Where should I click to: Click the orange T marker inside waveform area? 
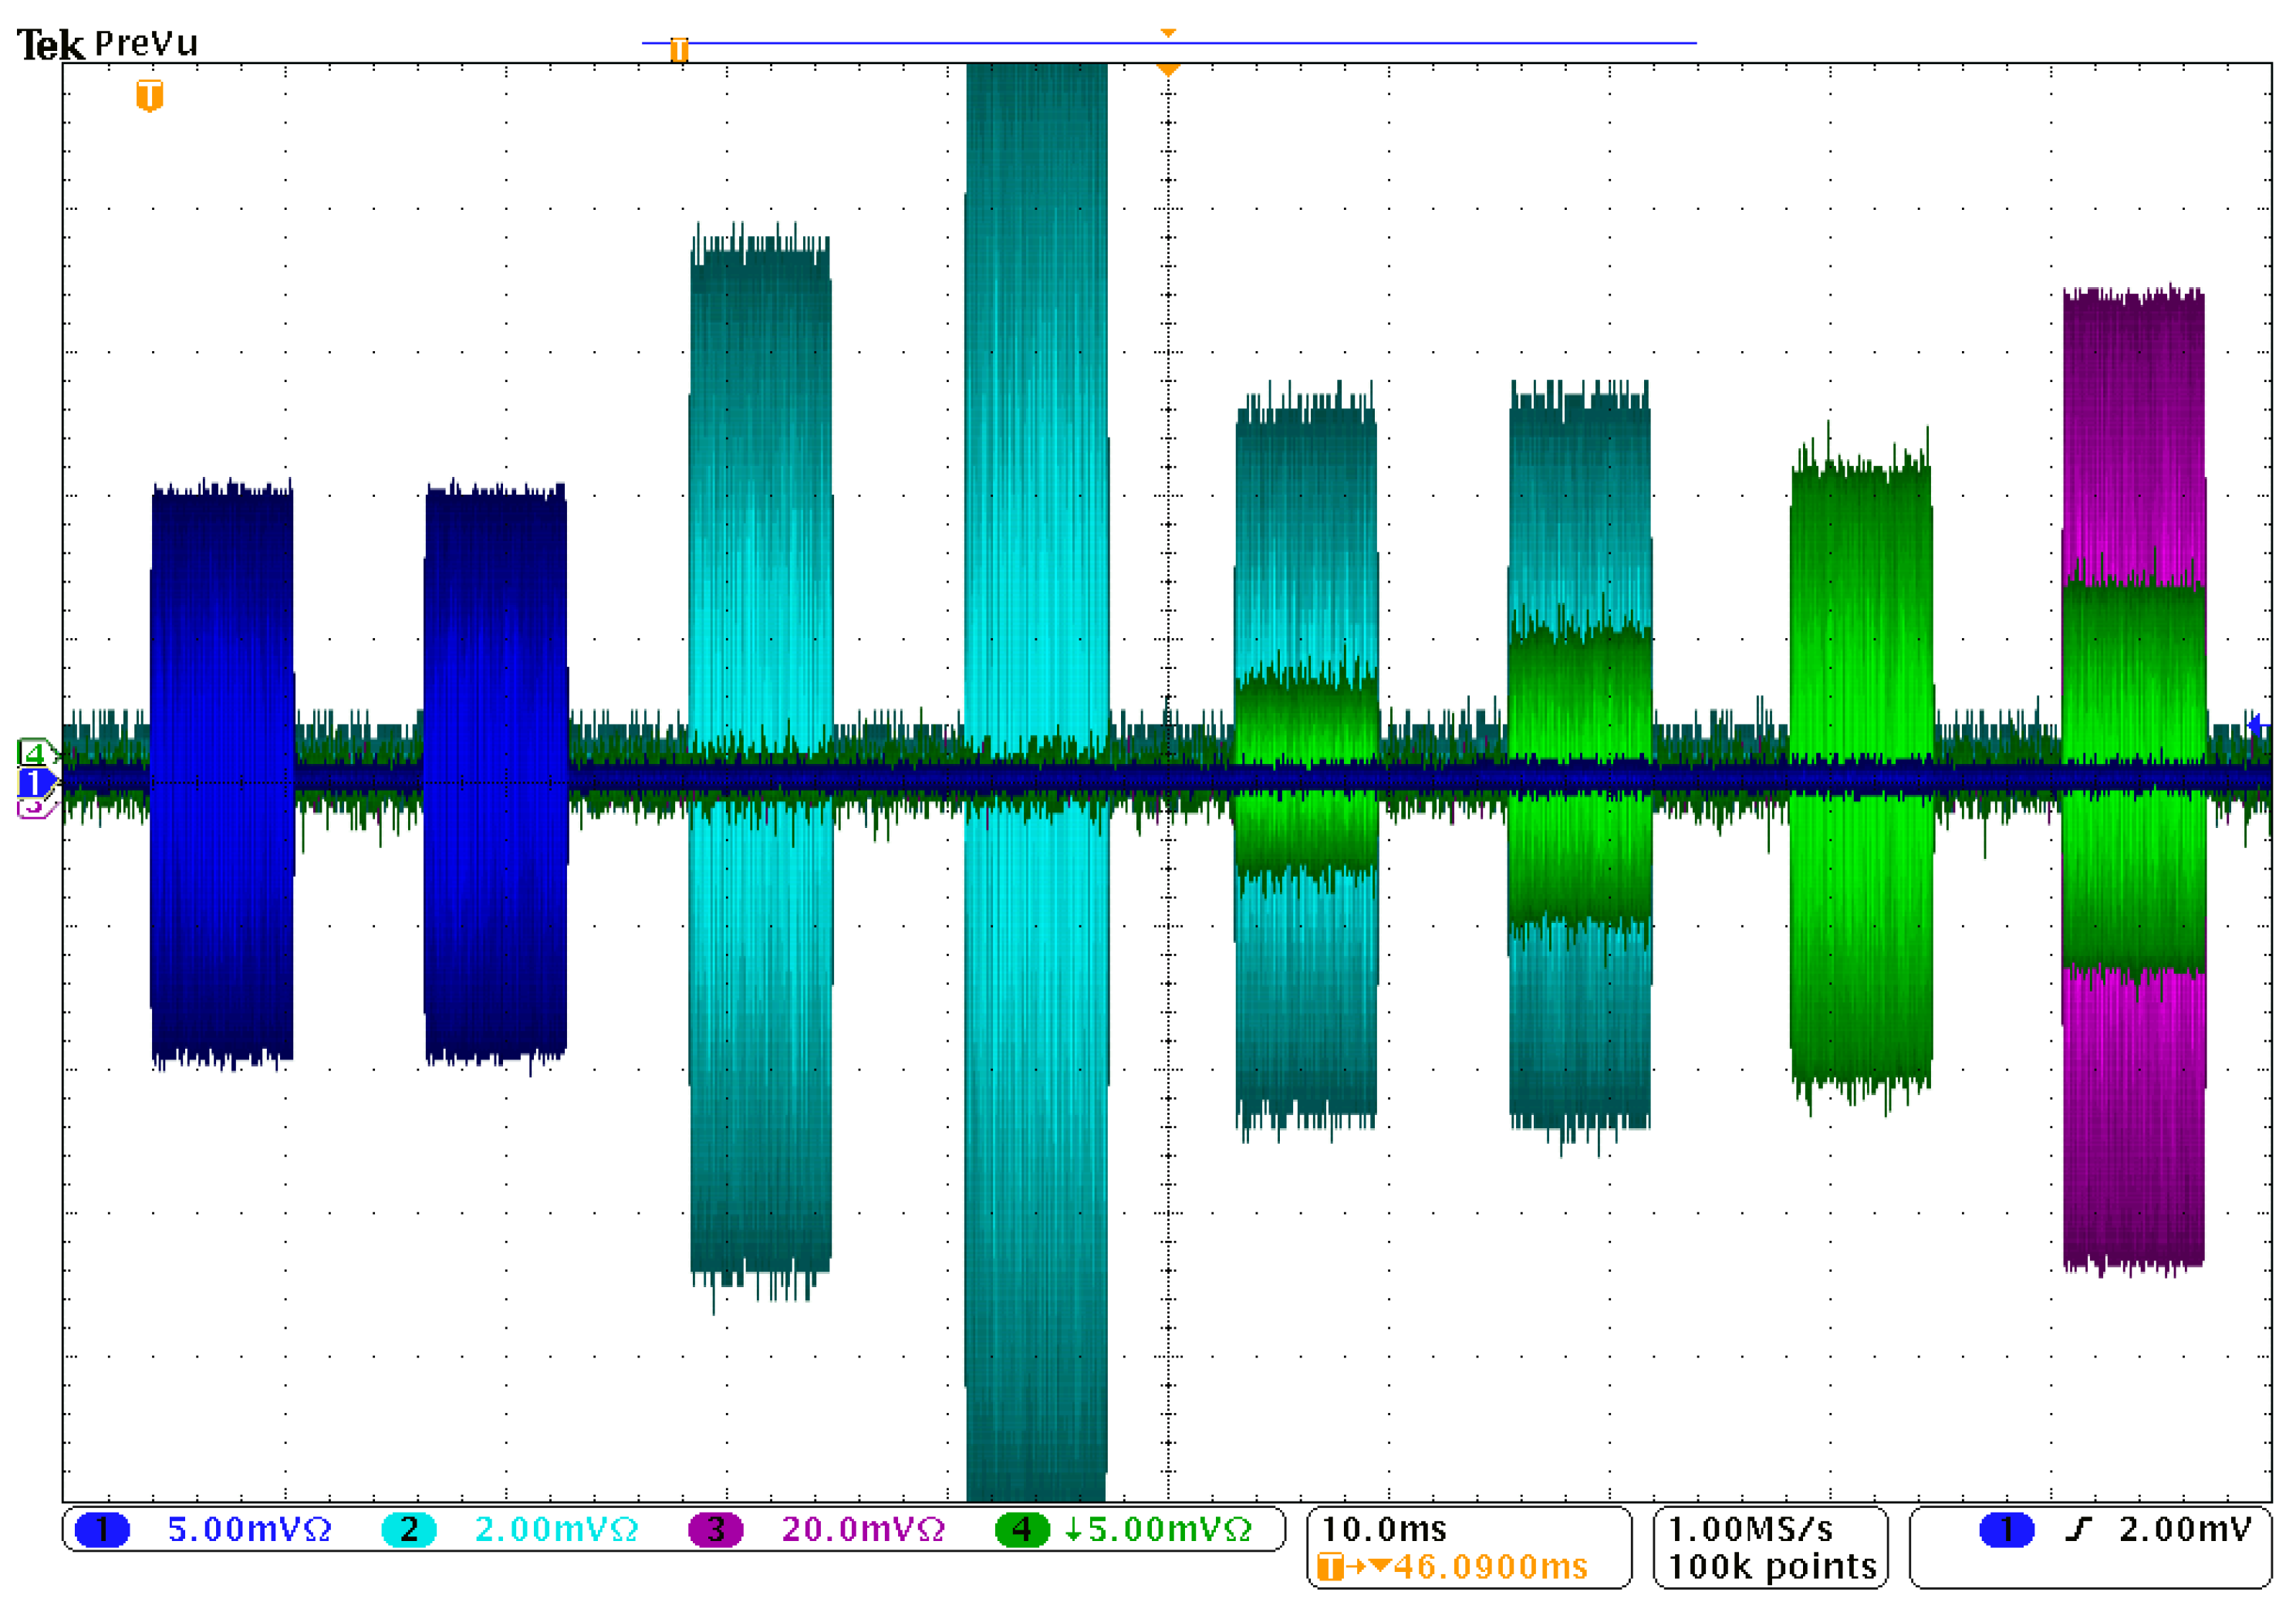149,96
